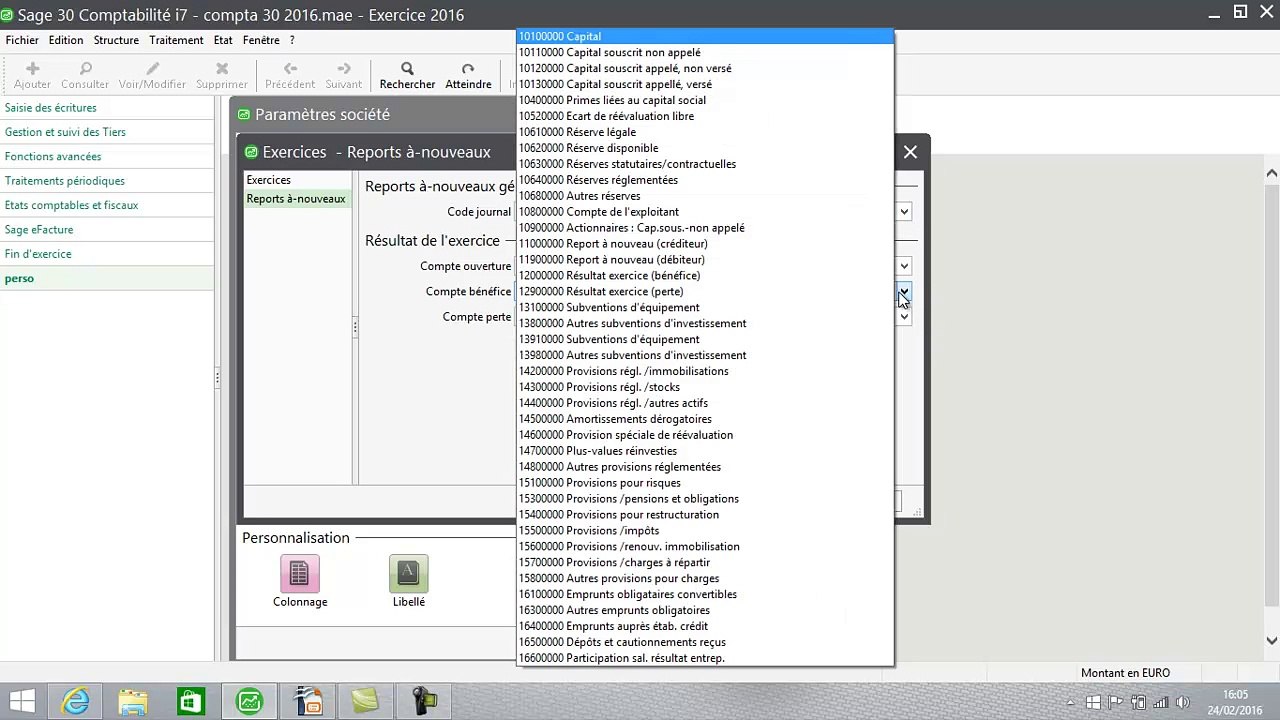
Task: Open the Fichier menu
Action: click(x=22, y=40)
